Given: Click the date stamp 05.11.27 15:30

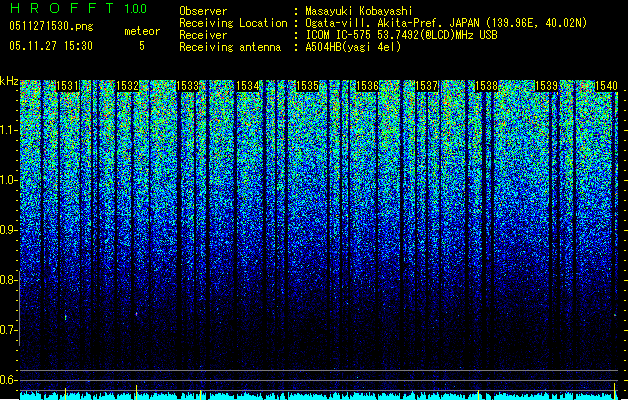Looking at the screenshot, I should click(51, 46).
